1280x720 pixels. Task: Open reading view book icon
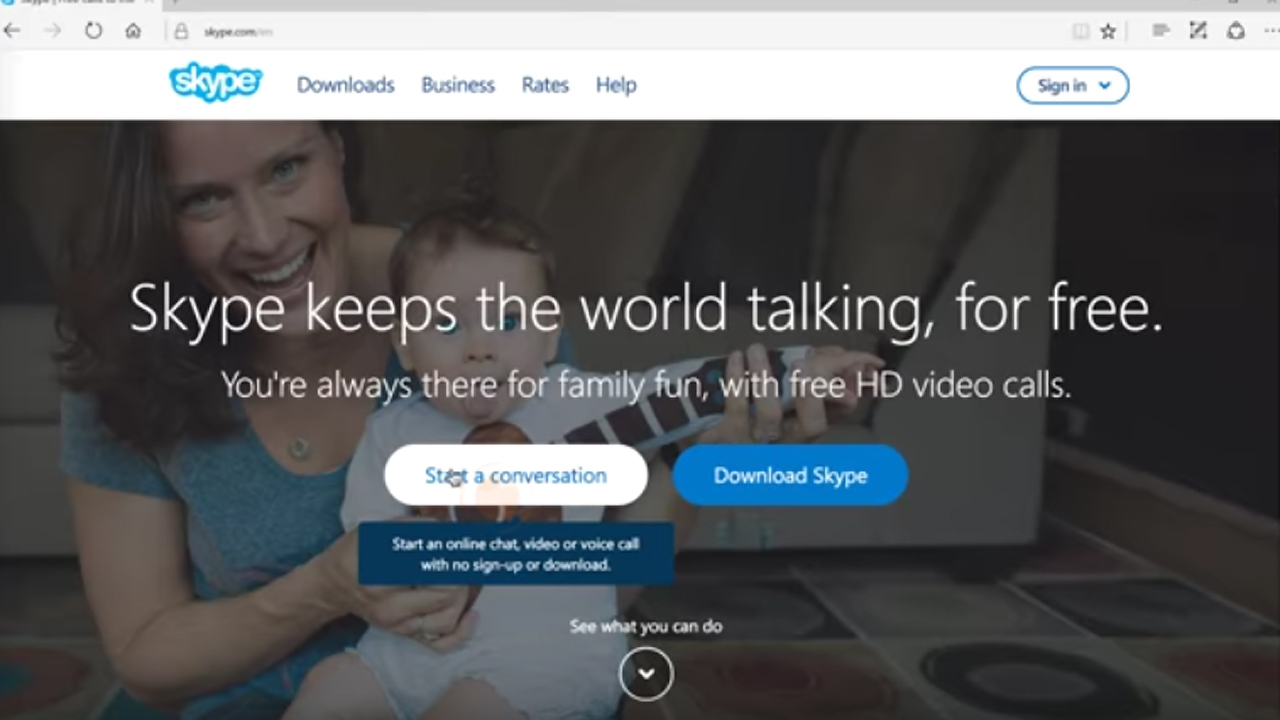click(x=1080, y=31)
